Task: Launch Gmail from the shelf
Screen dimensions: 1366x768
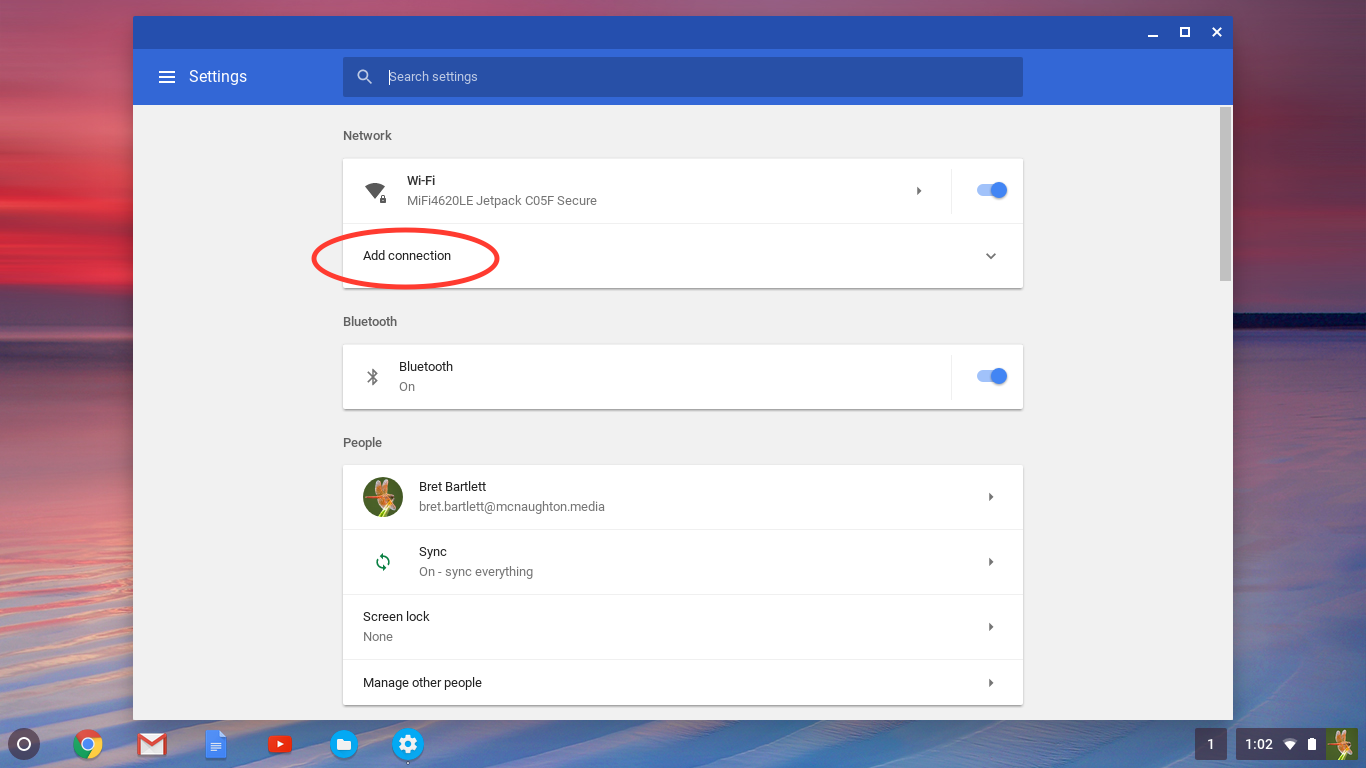Action: click(152, 744)
